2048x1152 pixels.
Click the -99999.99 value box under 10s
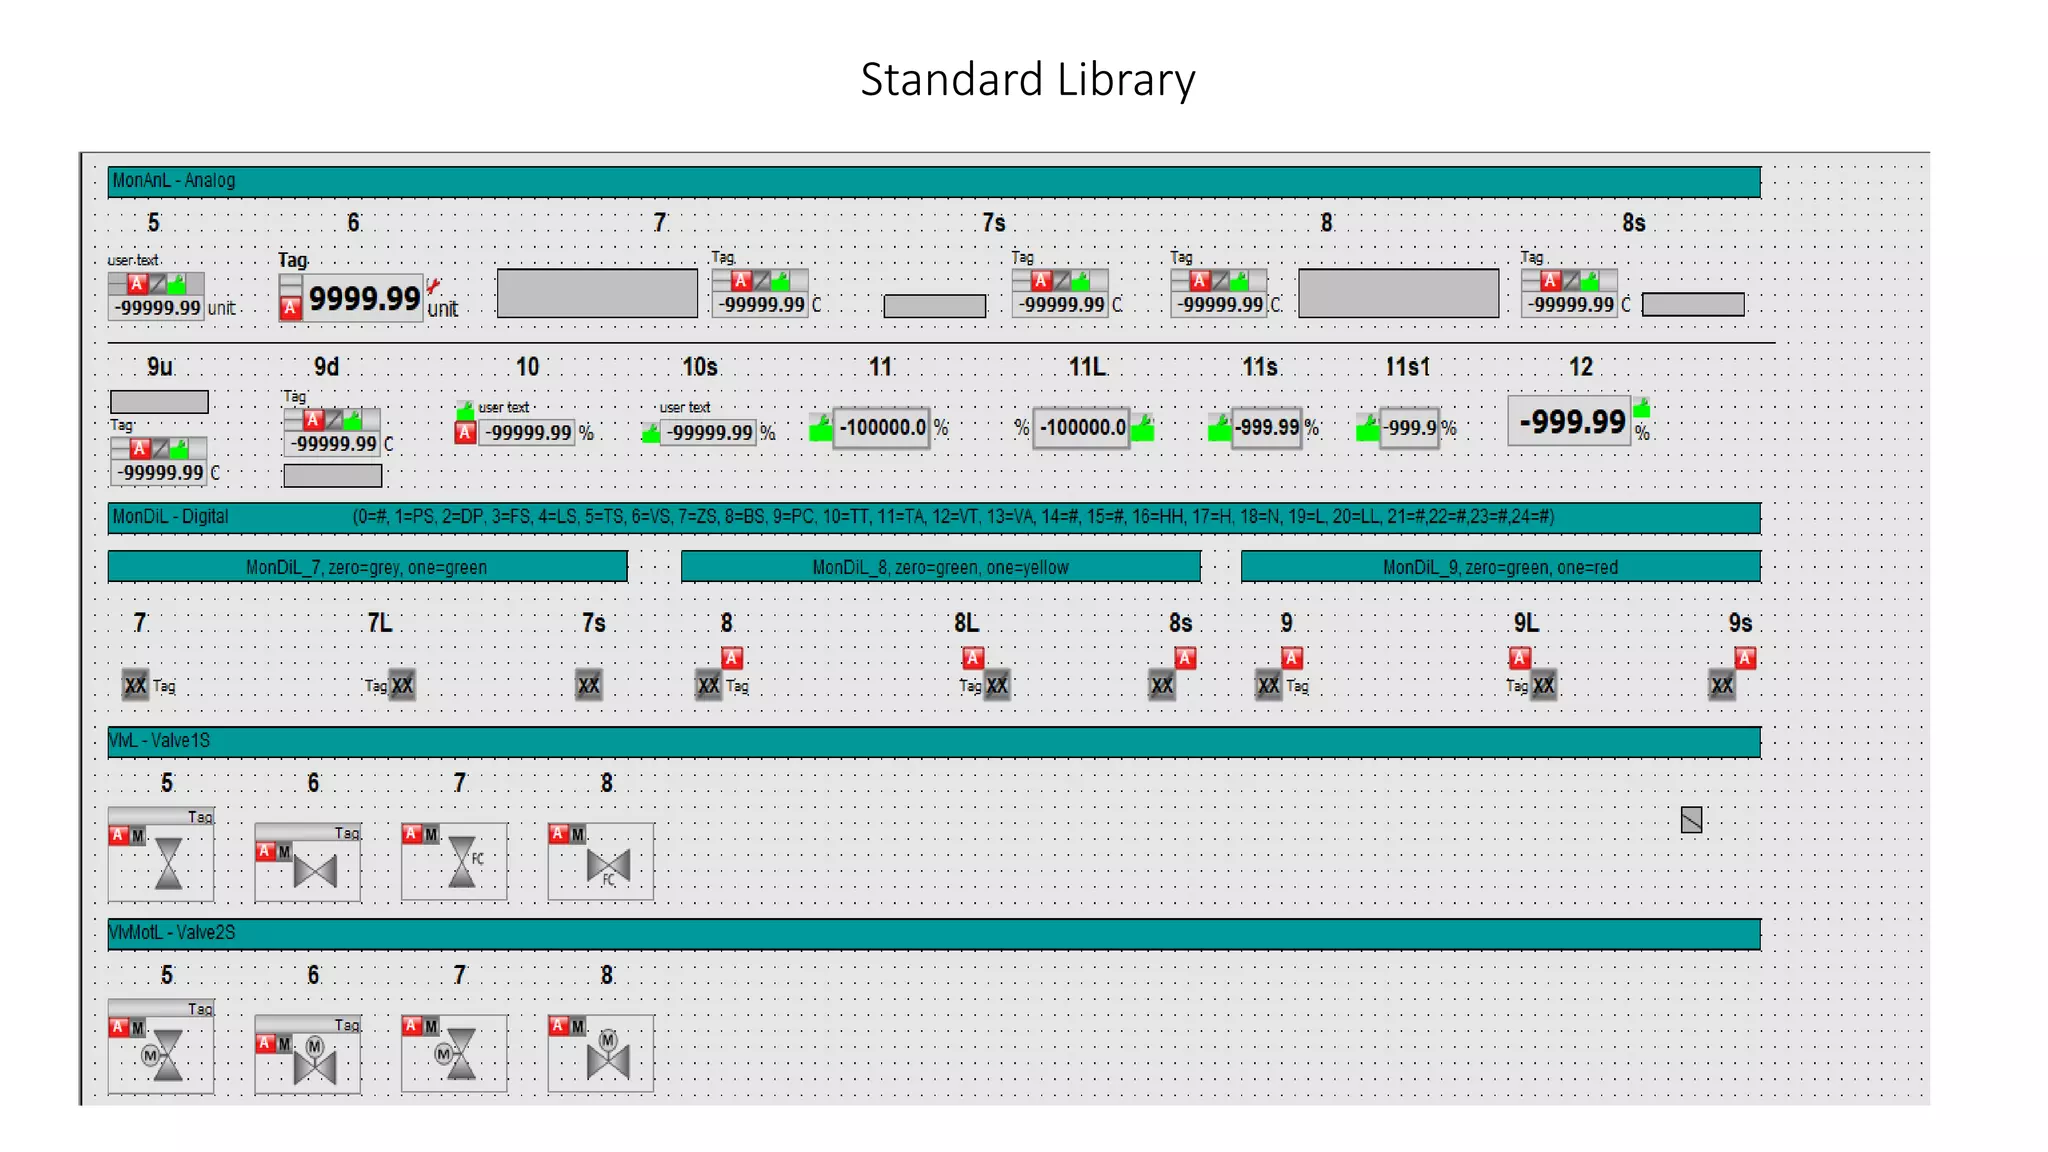[x=710, y=433]
